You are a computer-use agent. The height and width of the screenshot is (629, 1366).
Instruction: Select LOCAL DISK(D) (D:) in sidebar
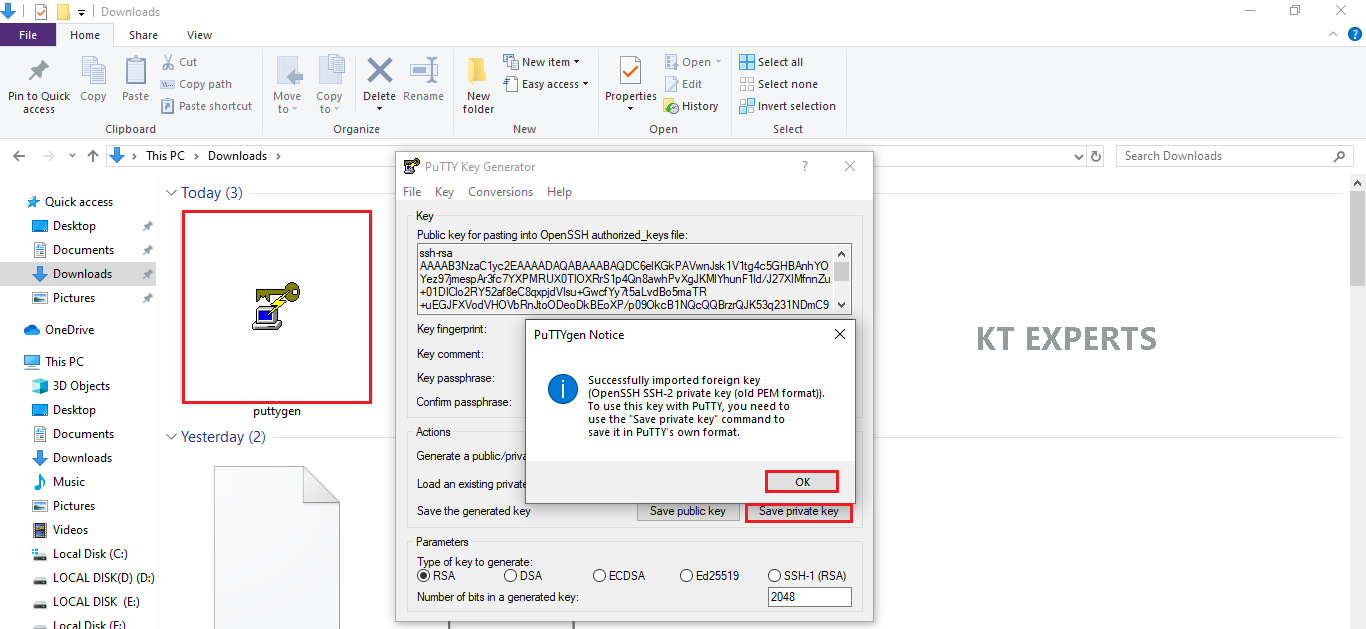103,578
